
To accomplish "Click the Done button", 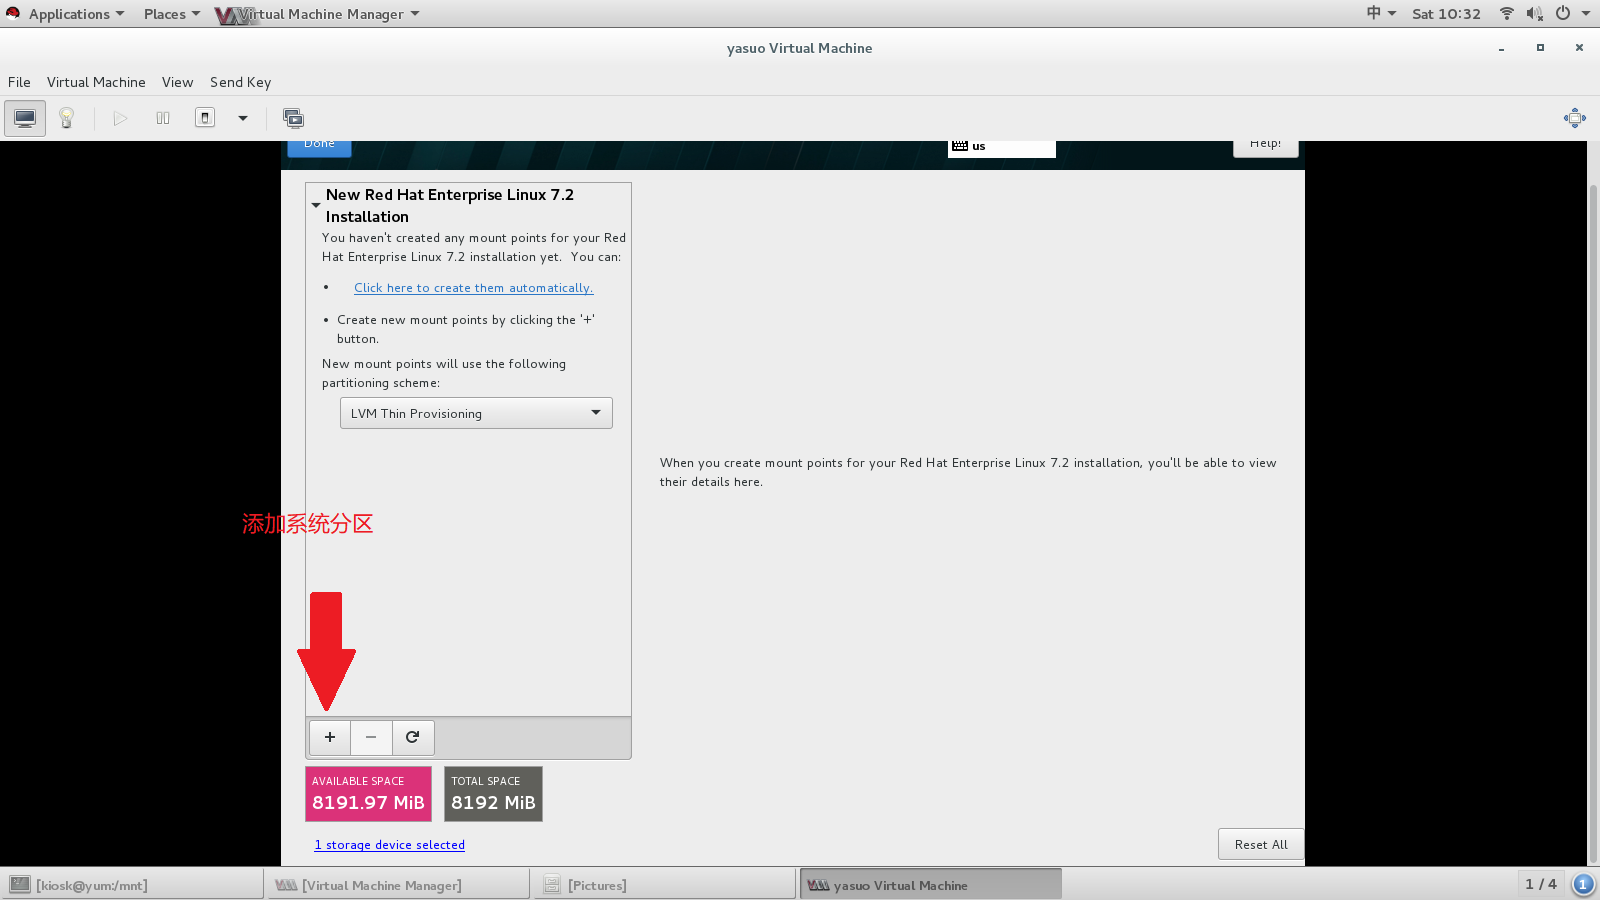I will point(319,146).
